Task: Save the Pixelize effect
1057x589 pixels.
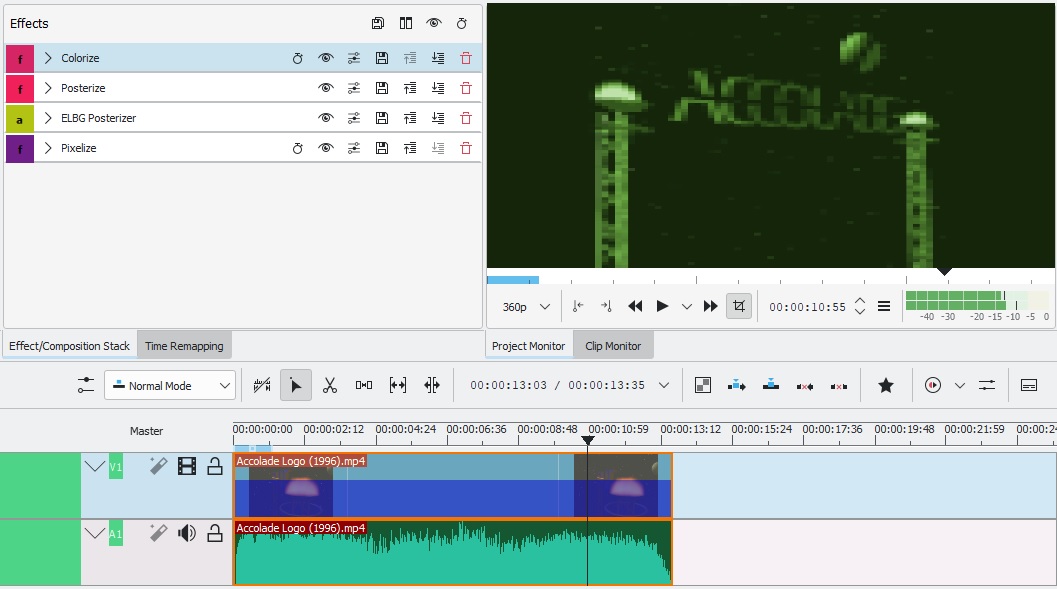Action: 382,148
